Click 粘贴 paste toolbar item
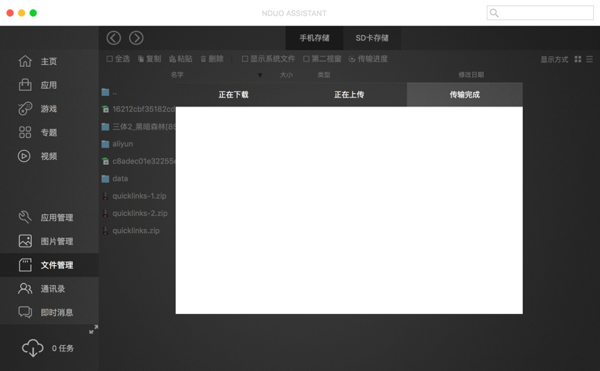 181,59
